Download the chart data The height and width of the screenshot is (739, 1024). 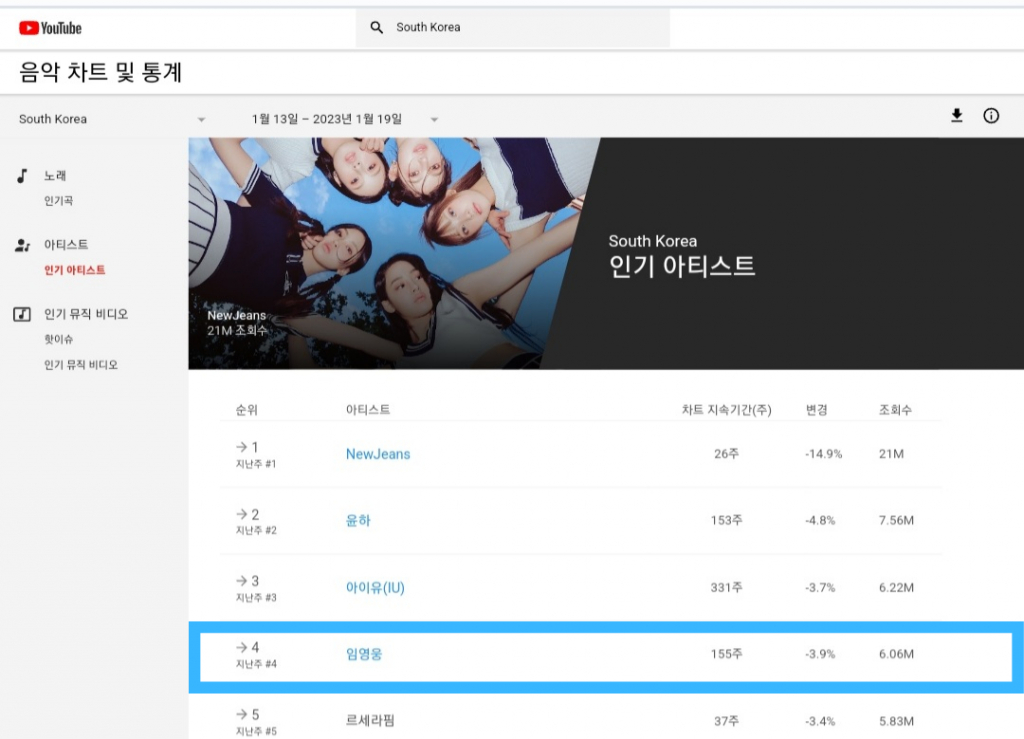[x=957, y=116]
